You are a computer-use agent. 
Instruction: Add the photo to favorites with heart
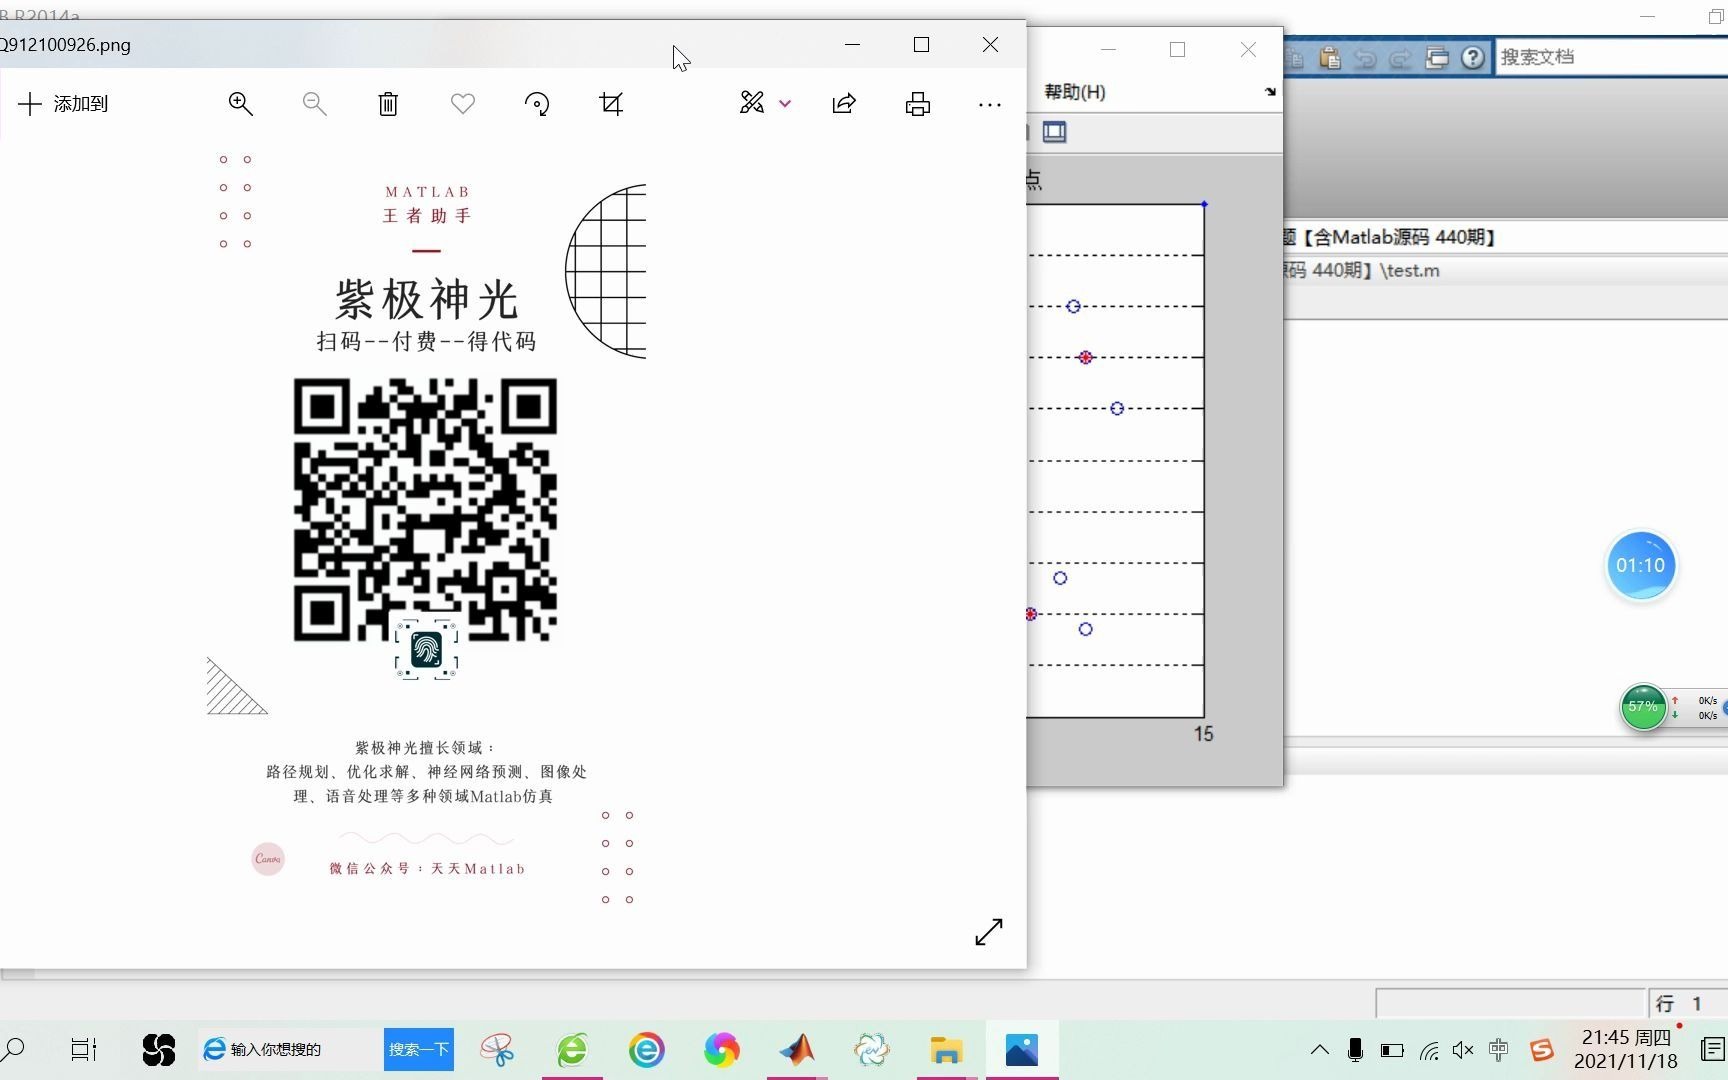(463, 104)
